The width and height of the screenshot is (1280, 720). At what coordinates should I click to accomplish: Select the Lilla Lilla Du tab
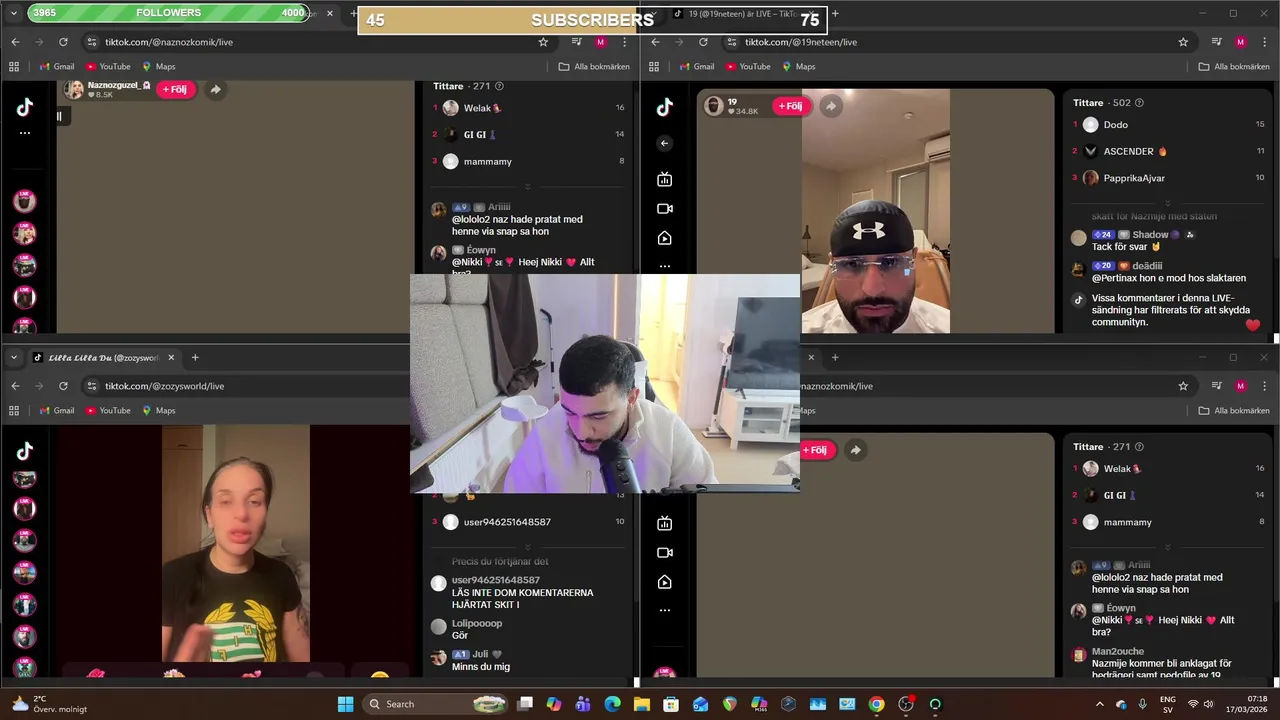point(103,357)
